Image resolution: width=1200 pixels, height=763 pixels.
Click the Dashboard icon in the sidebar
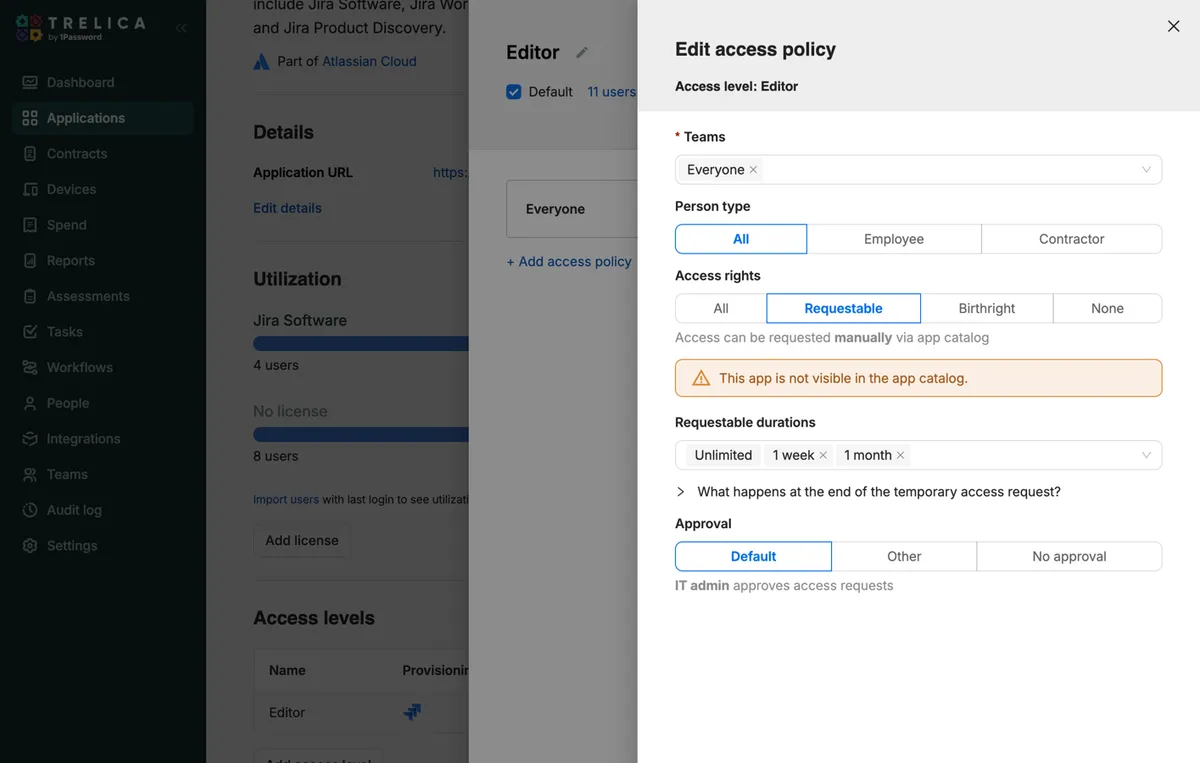pyautogui.click(x=30, y=82)
